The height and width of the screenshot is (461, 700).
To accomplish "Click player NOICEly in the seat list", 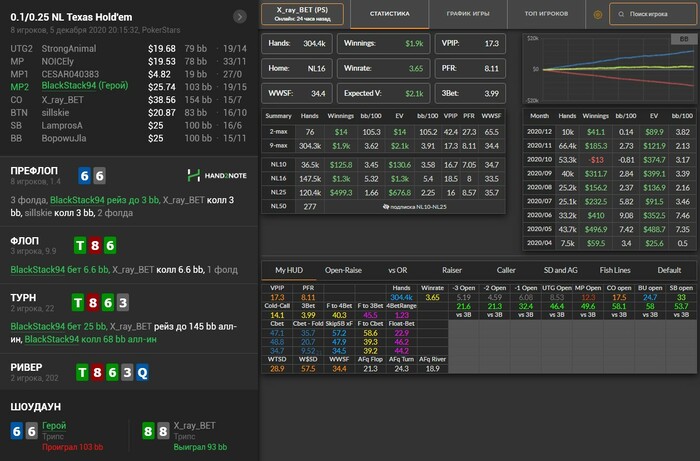I will coord(58,62).
